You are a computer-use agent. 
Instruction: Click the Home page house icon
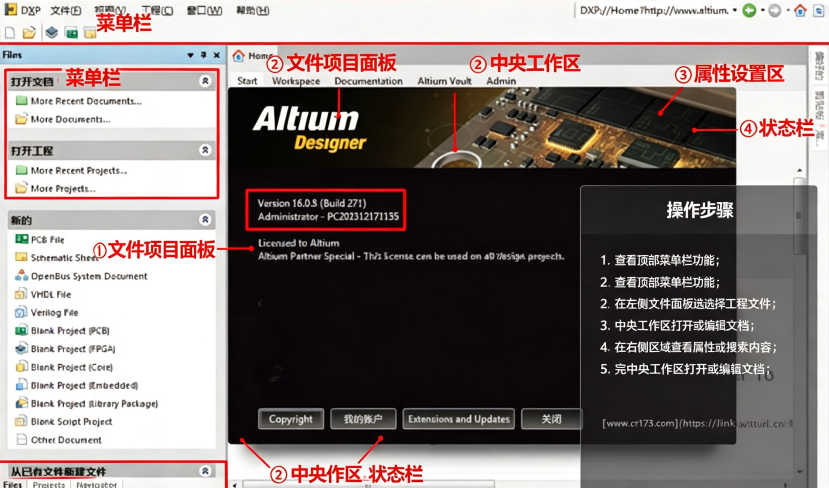point(800,11)
